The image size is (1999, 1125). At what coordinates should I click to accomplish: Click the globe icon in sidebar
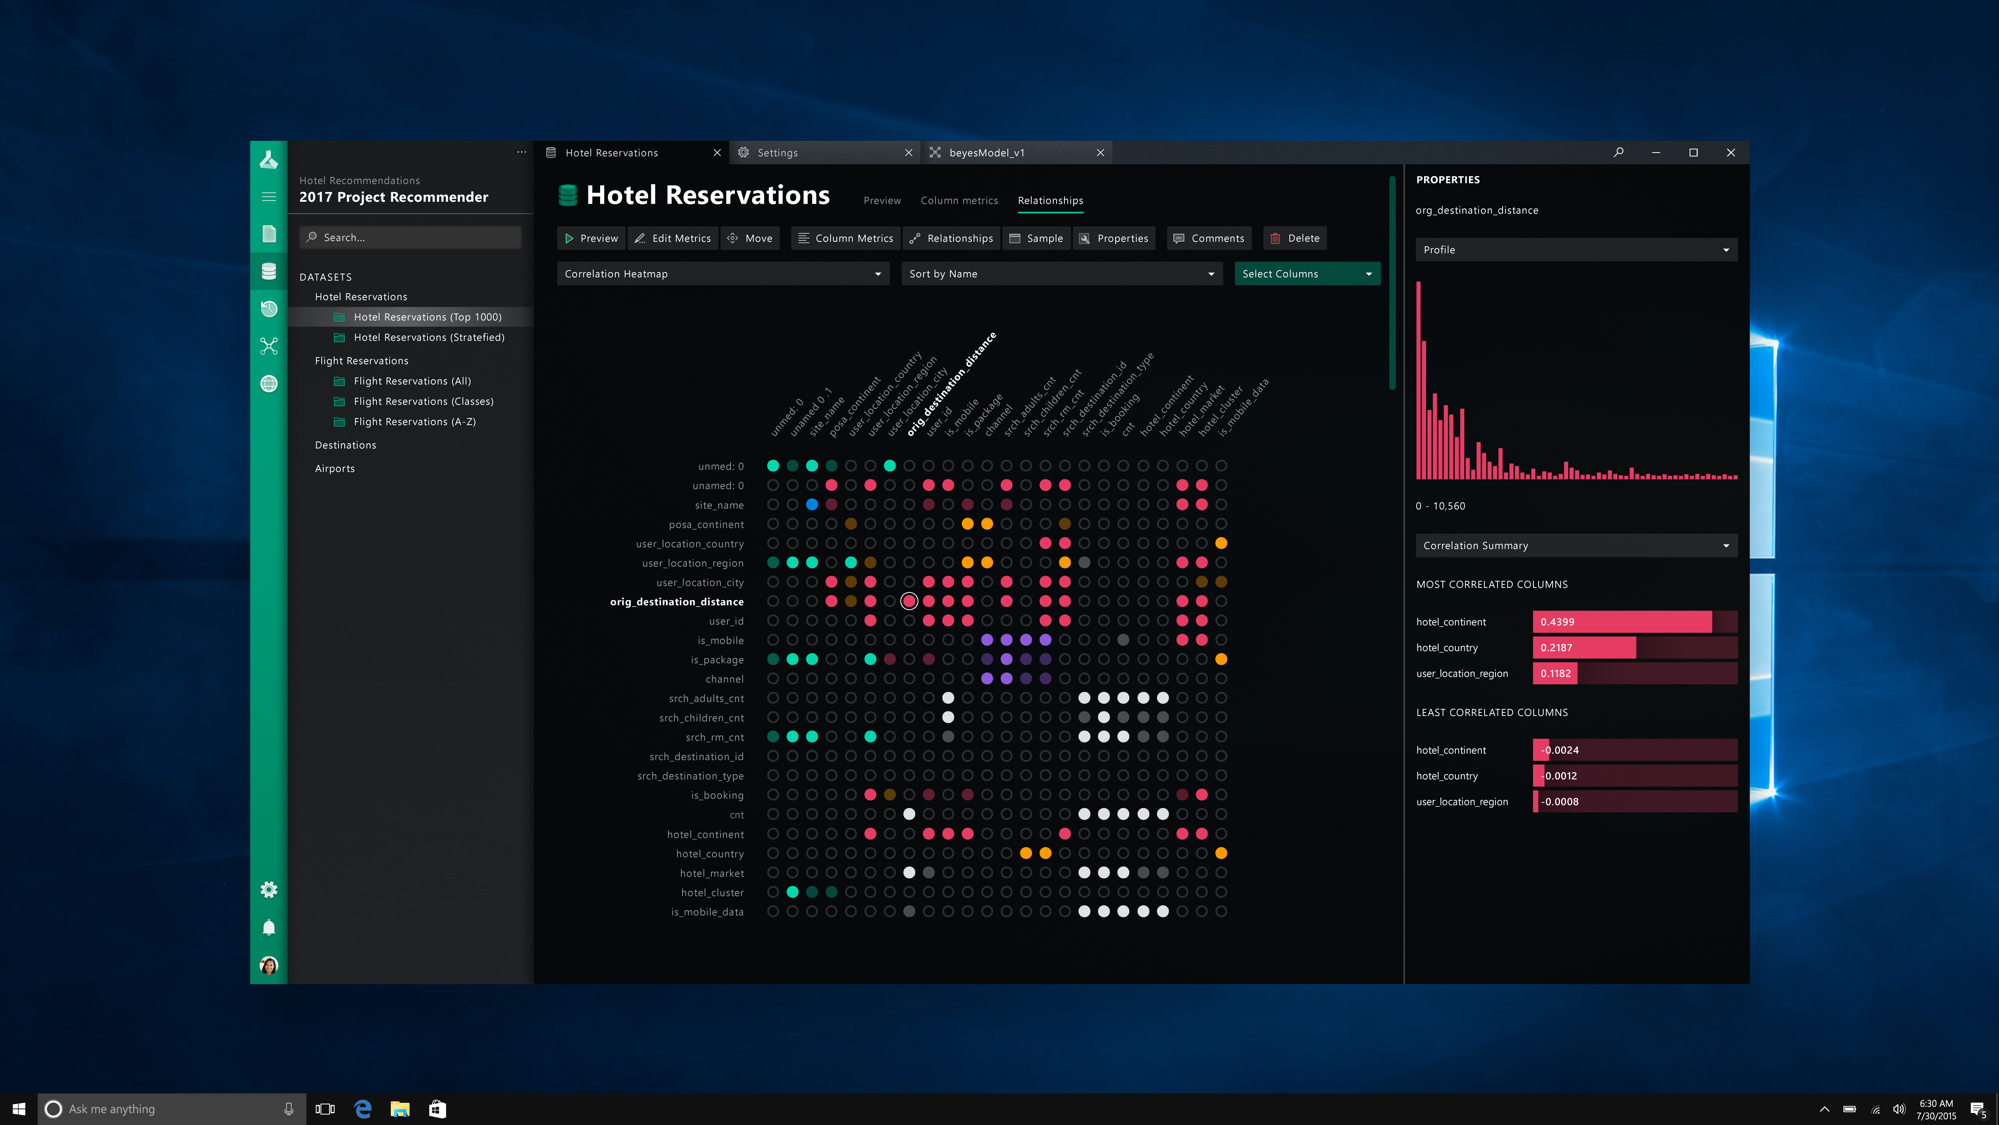click(269, 384)
